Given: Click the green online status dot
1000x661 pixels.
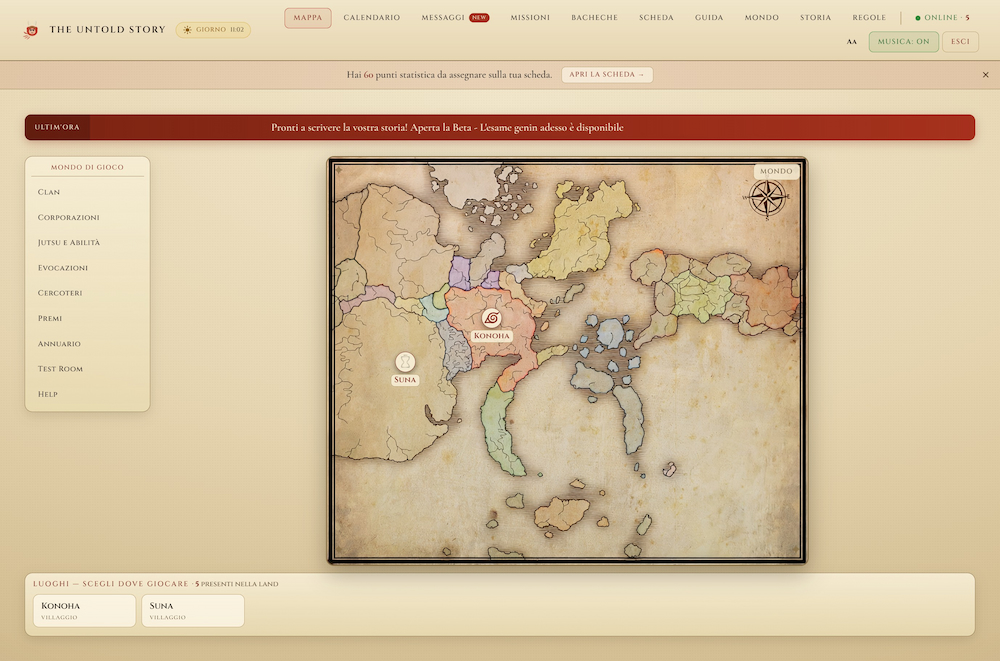Looking at the screenshot, I should click(918, 18).
